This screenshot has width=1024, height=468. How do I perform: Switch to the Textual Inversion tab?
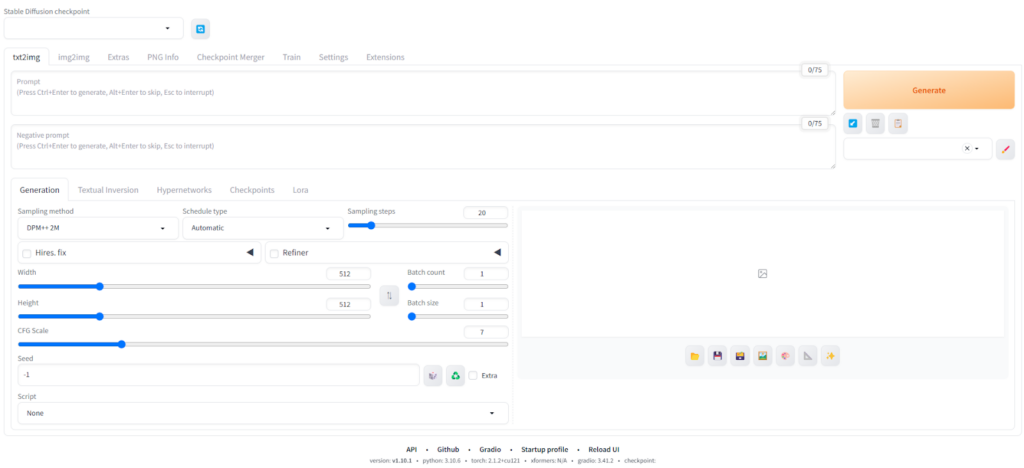pos(108,190)
